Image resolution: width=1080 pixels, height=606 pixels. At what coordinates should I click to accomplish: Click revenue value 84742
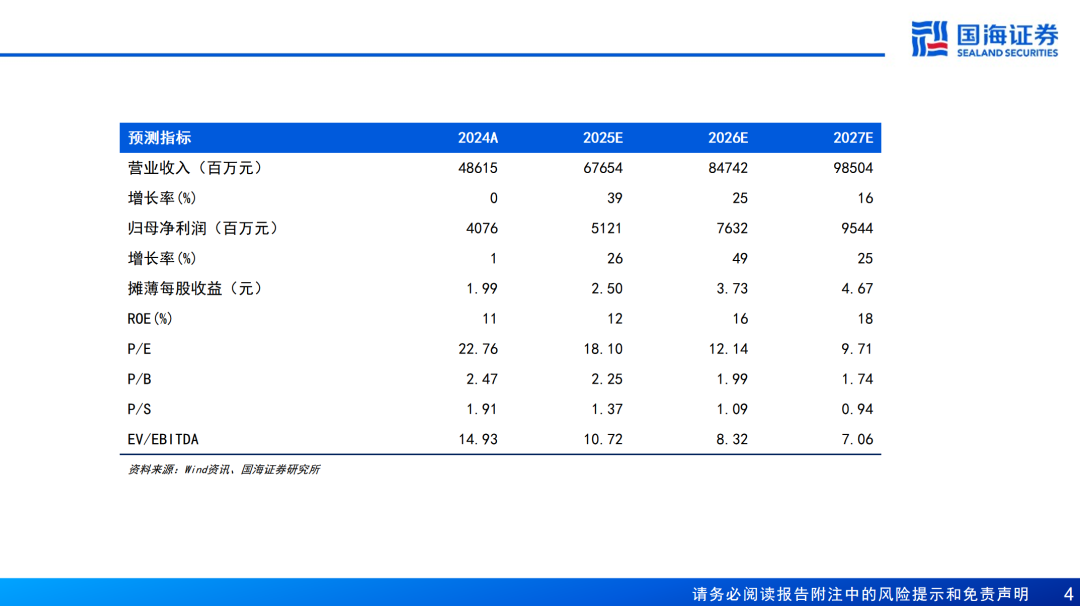pos(728,168)
